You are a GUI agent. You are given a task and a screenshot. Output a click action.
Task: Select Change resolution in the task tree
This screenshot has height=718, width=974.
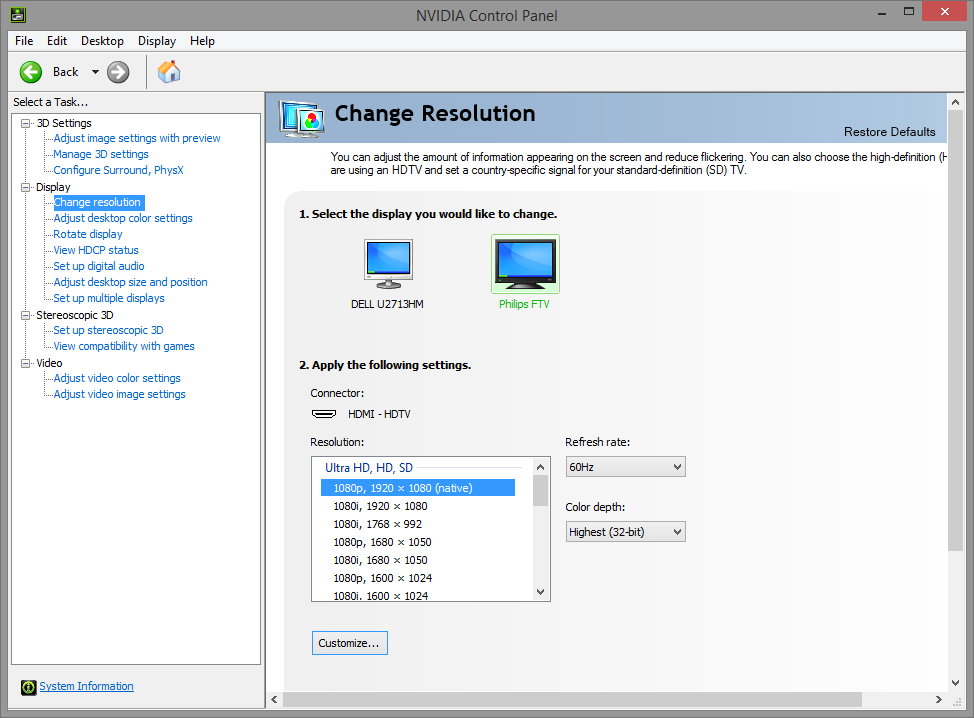[x=98, y=202]
